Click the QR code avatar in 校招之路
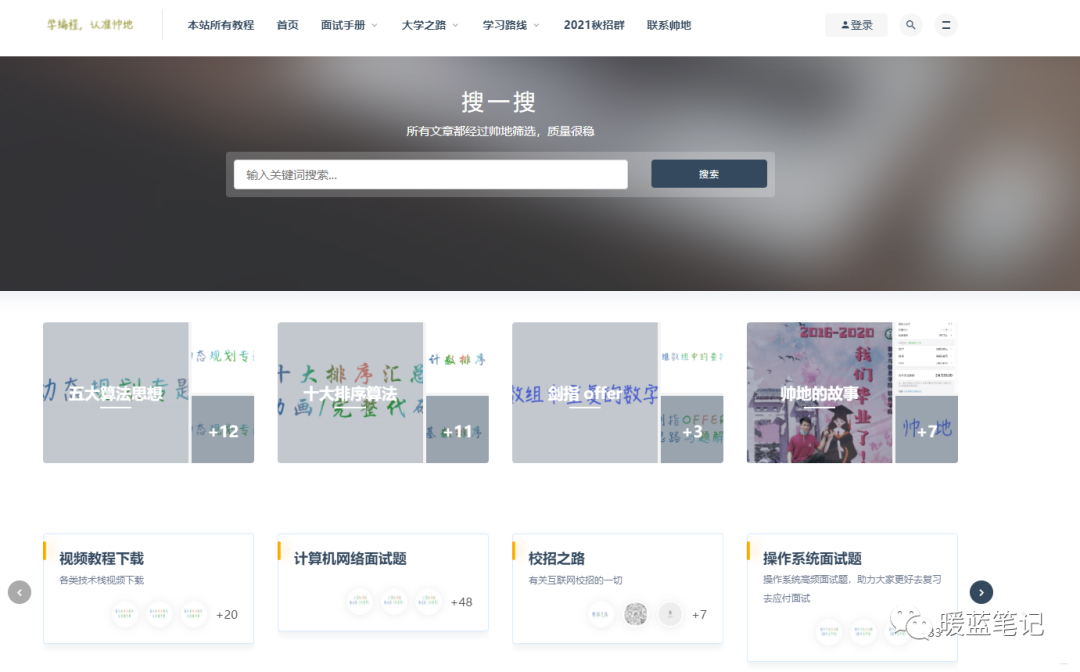 [636, 613]
